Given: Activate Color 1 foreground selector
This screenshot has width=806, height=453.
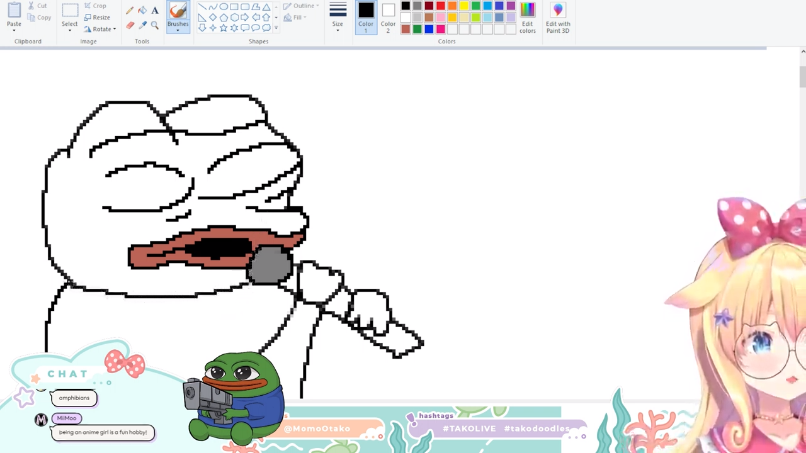Looking at the screenshot, I should [366, 17].
